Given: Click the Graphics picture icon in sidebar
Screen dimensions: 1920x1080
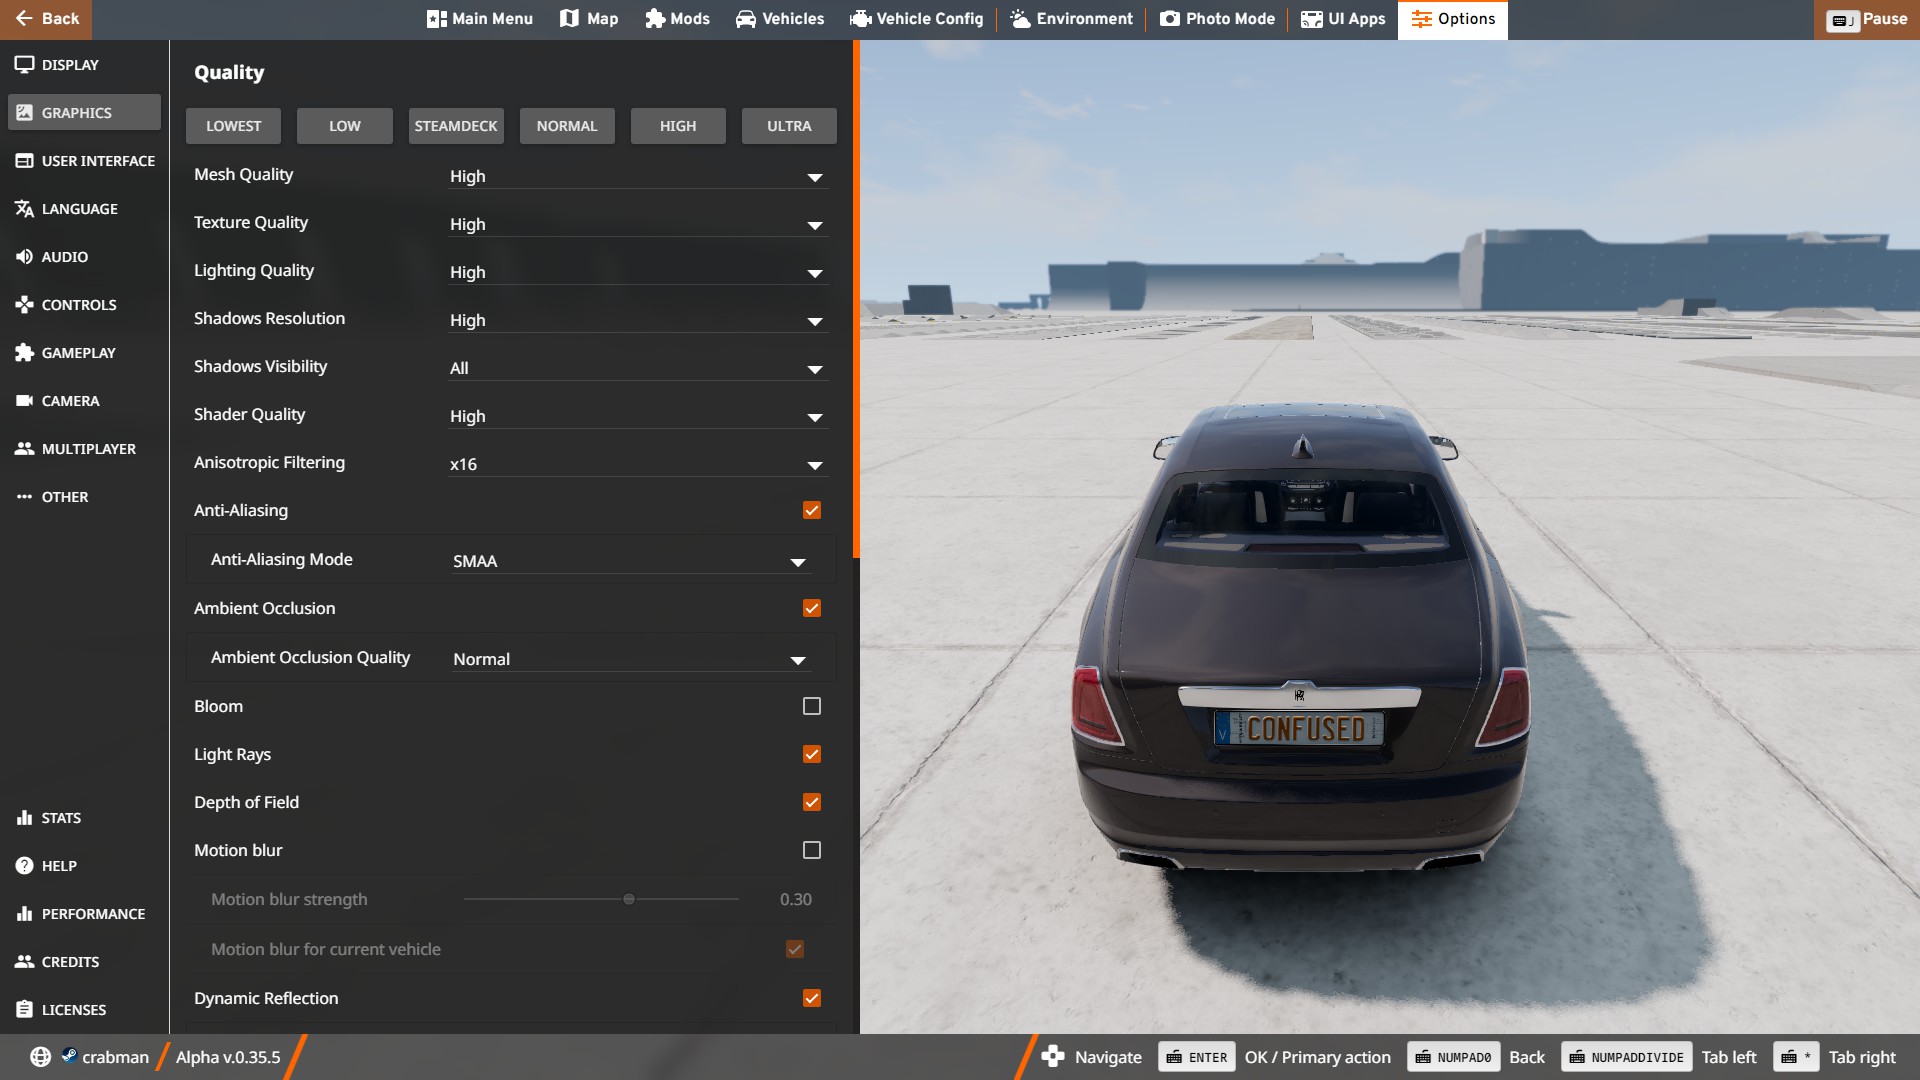Looking at the screenshot, I should (x=24, y=113).
